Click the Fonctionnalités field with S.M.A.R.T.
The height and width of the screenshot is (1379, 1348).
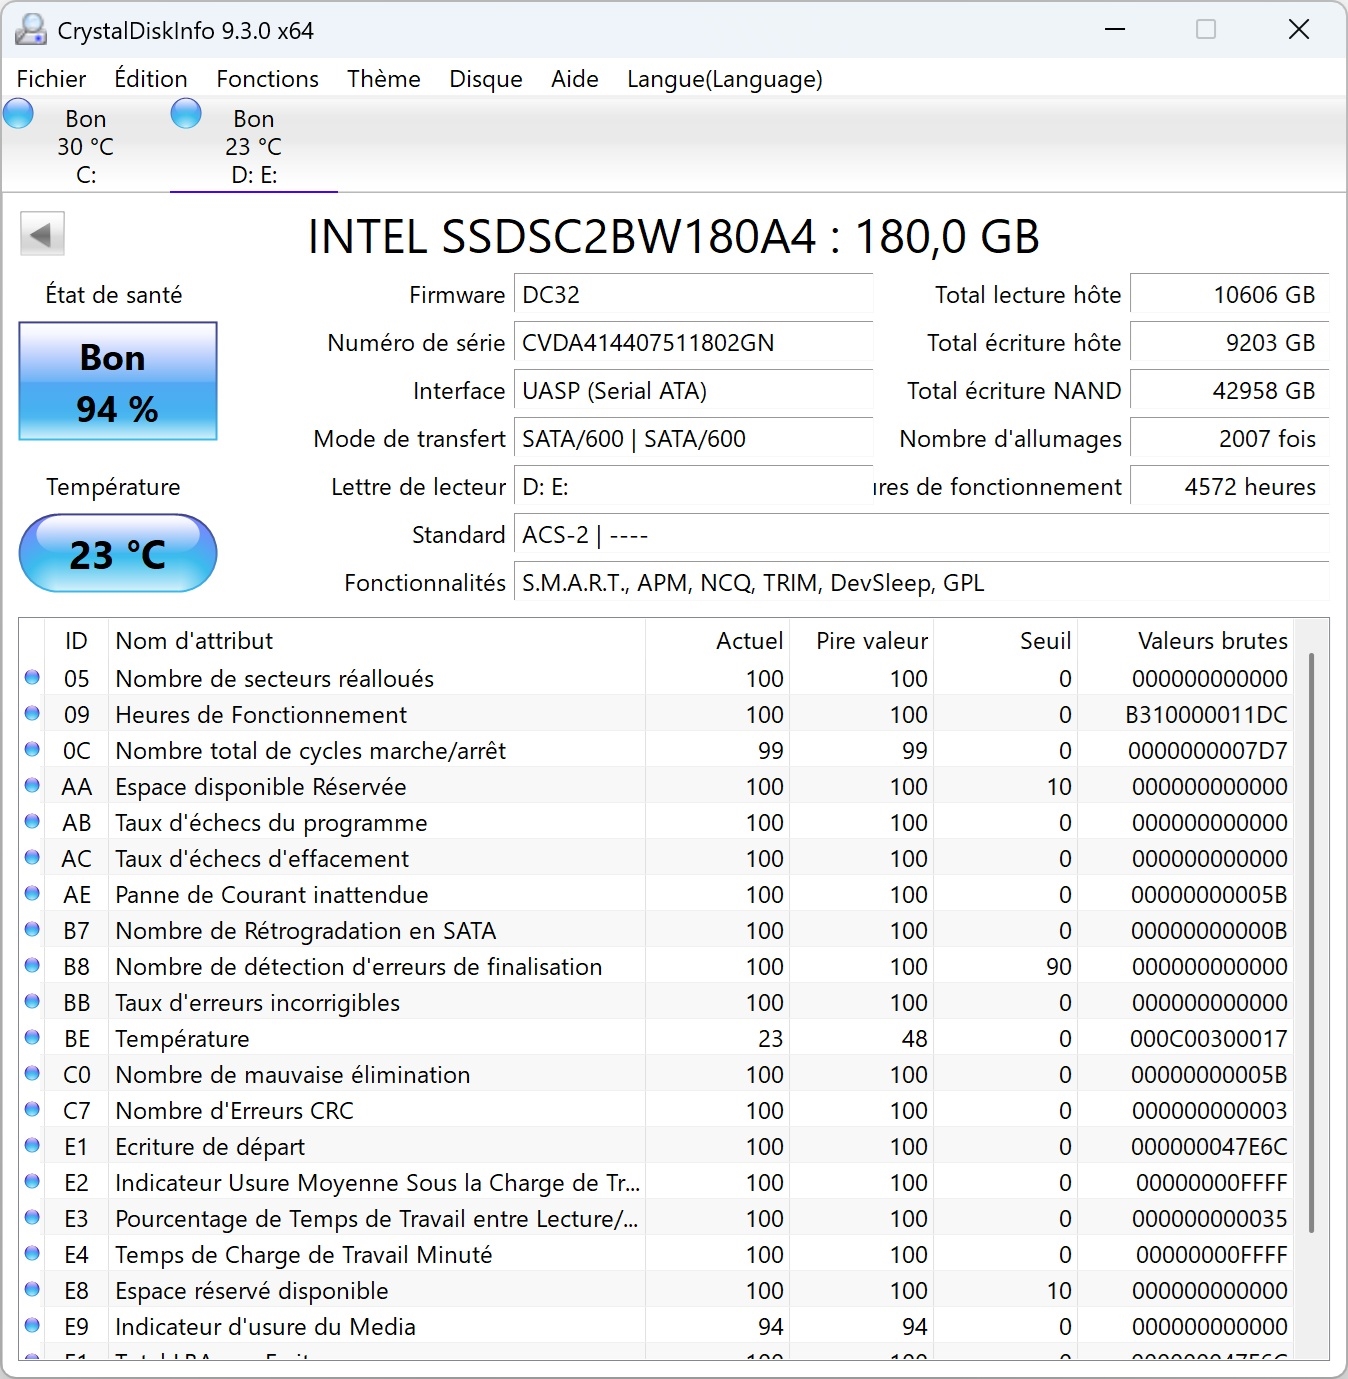(922, 583)
